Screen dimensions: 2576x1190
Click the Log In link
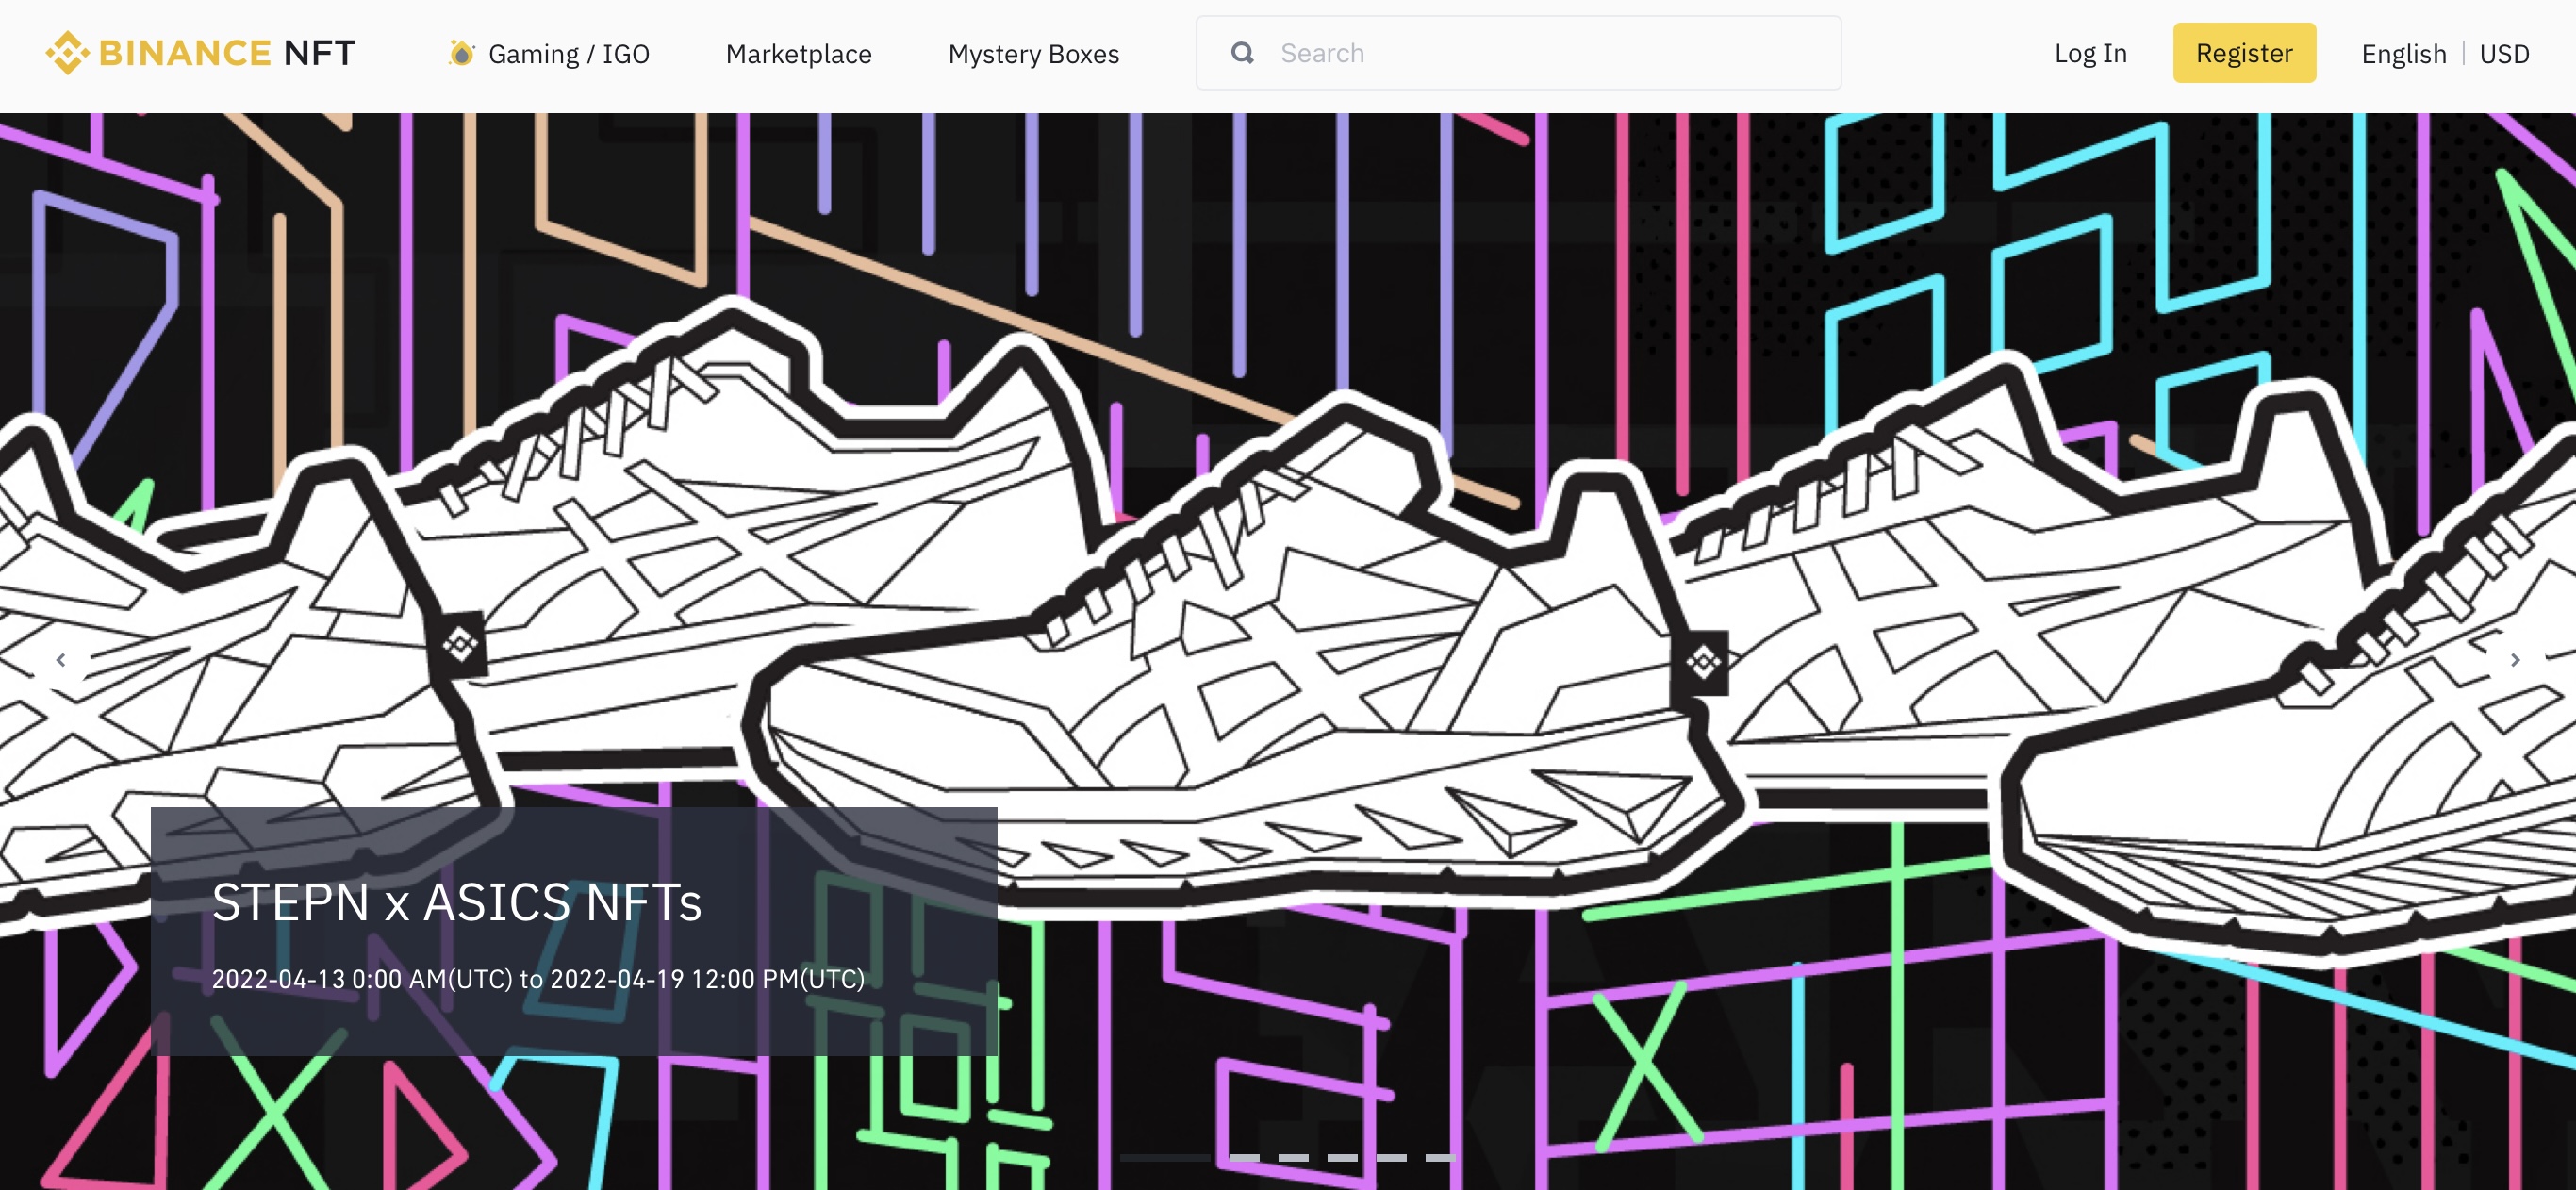tap(2090, 53)
